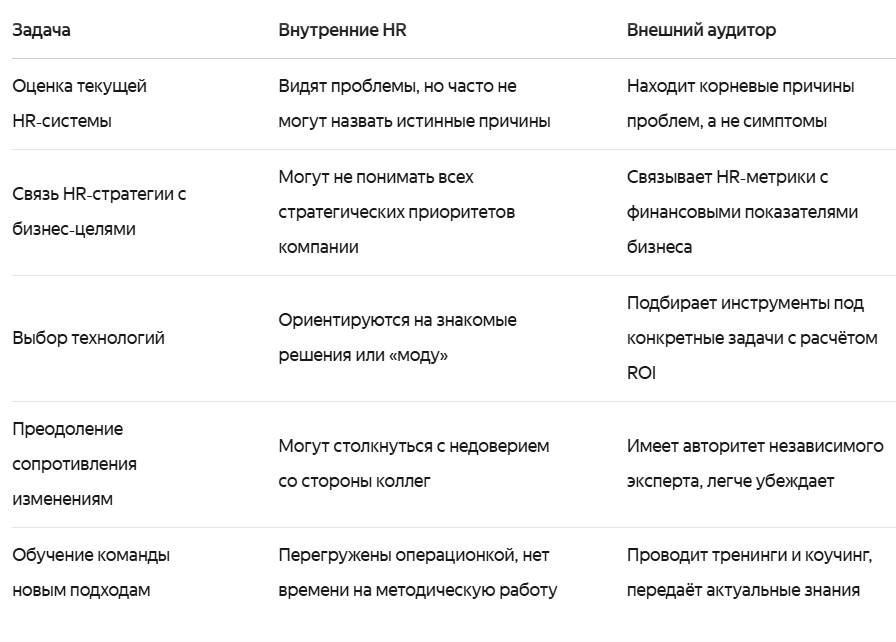Click the 'Внутренние HR' column header
The height and width of the screenshot is (642, 896).
342,30
